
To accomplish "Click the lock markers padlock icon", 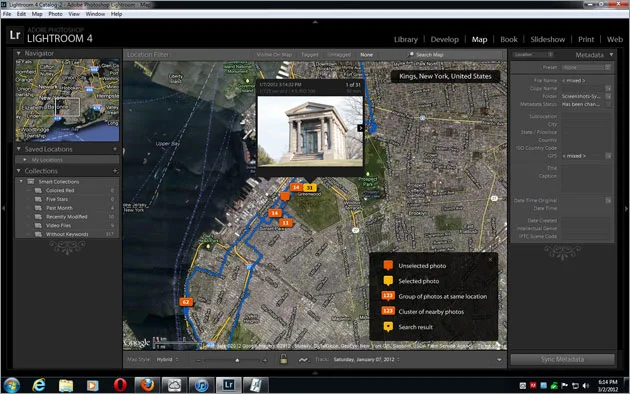I will coord(283,359).
